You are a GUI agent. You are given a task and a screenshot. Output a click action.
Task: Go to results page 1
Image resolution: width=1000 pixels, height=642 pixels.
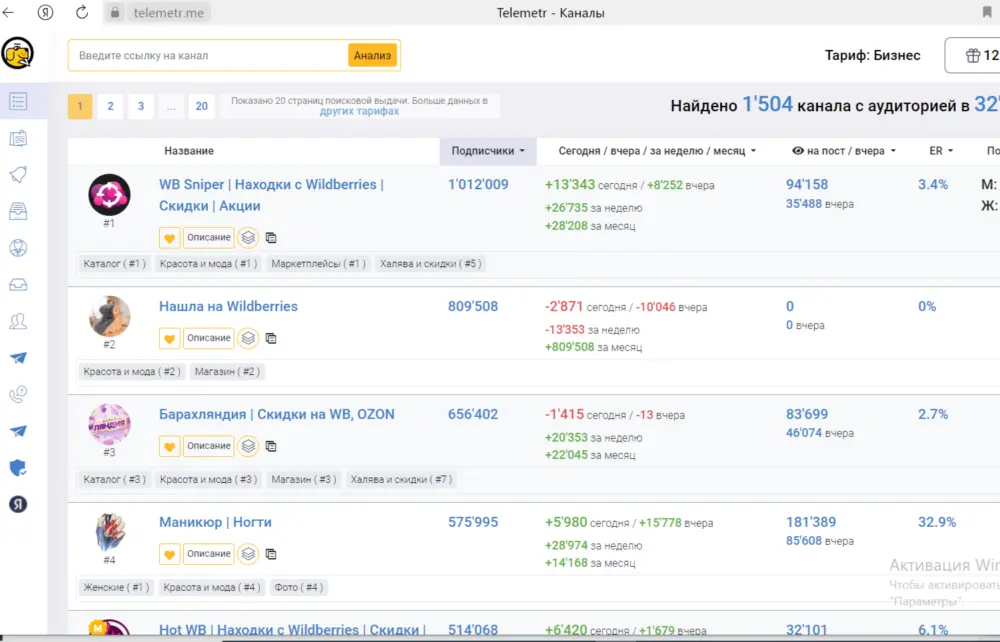pos(80,106)
